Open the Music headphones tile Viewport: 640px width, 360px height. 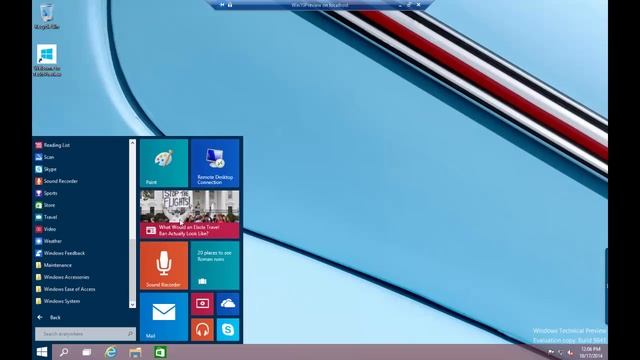click(202, 329)
